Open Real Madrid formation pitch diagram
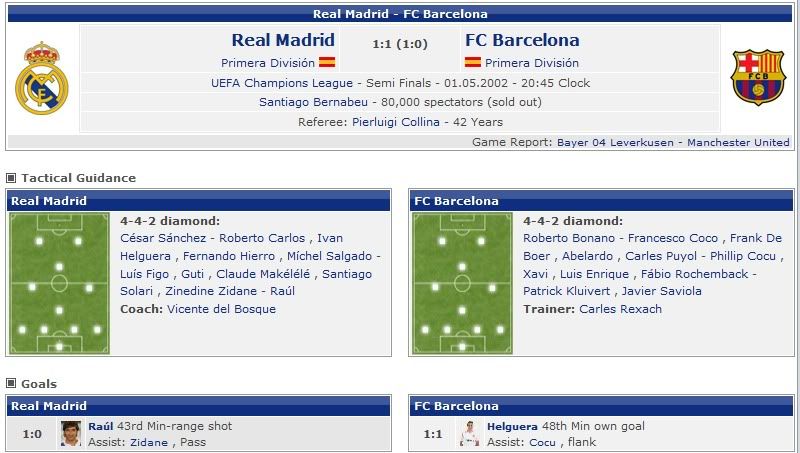The width and height of the screenshot is (800, 453). [59, 283]
